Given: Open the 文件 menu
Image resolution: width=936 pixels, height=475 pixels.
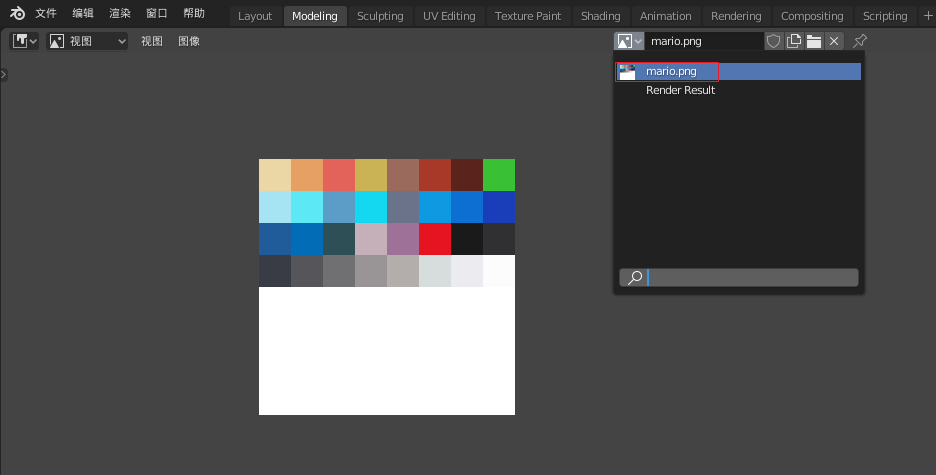Looking at the screenshot, I should click(46, 13).
